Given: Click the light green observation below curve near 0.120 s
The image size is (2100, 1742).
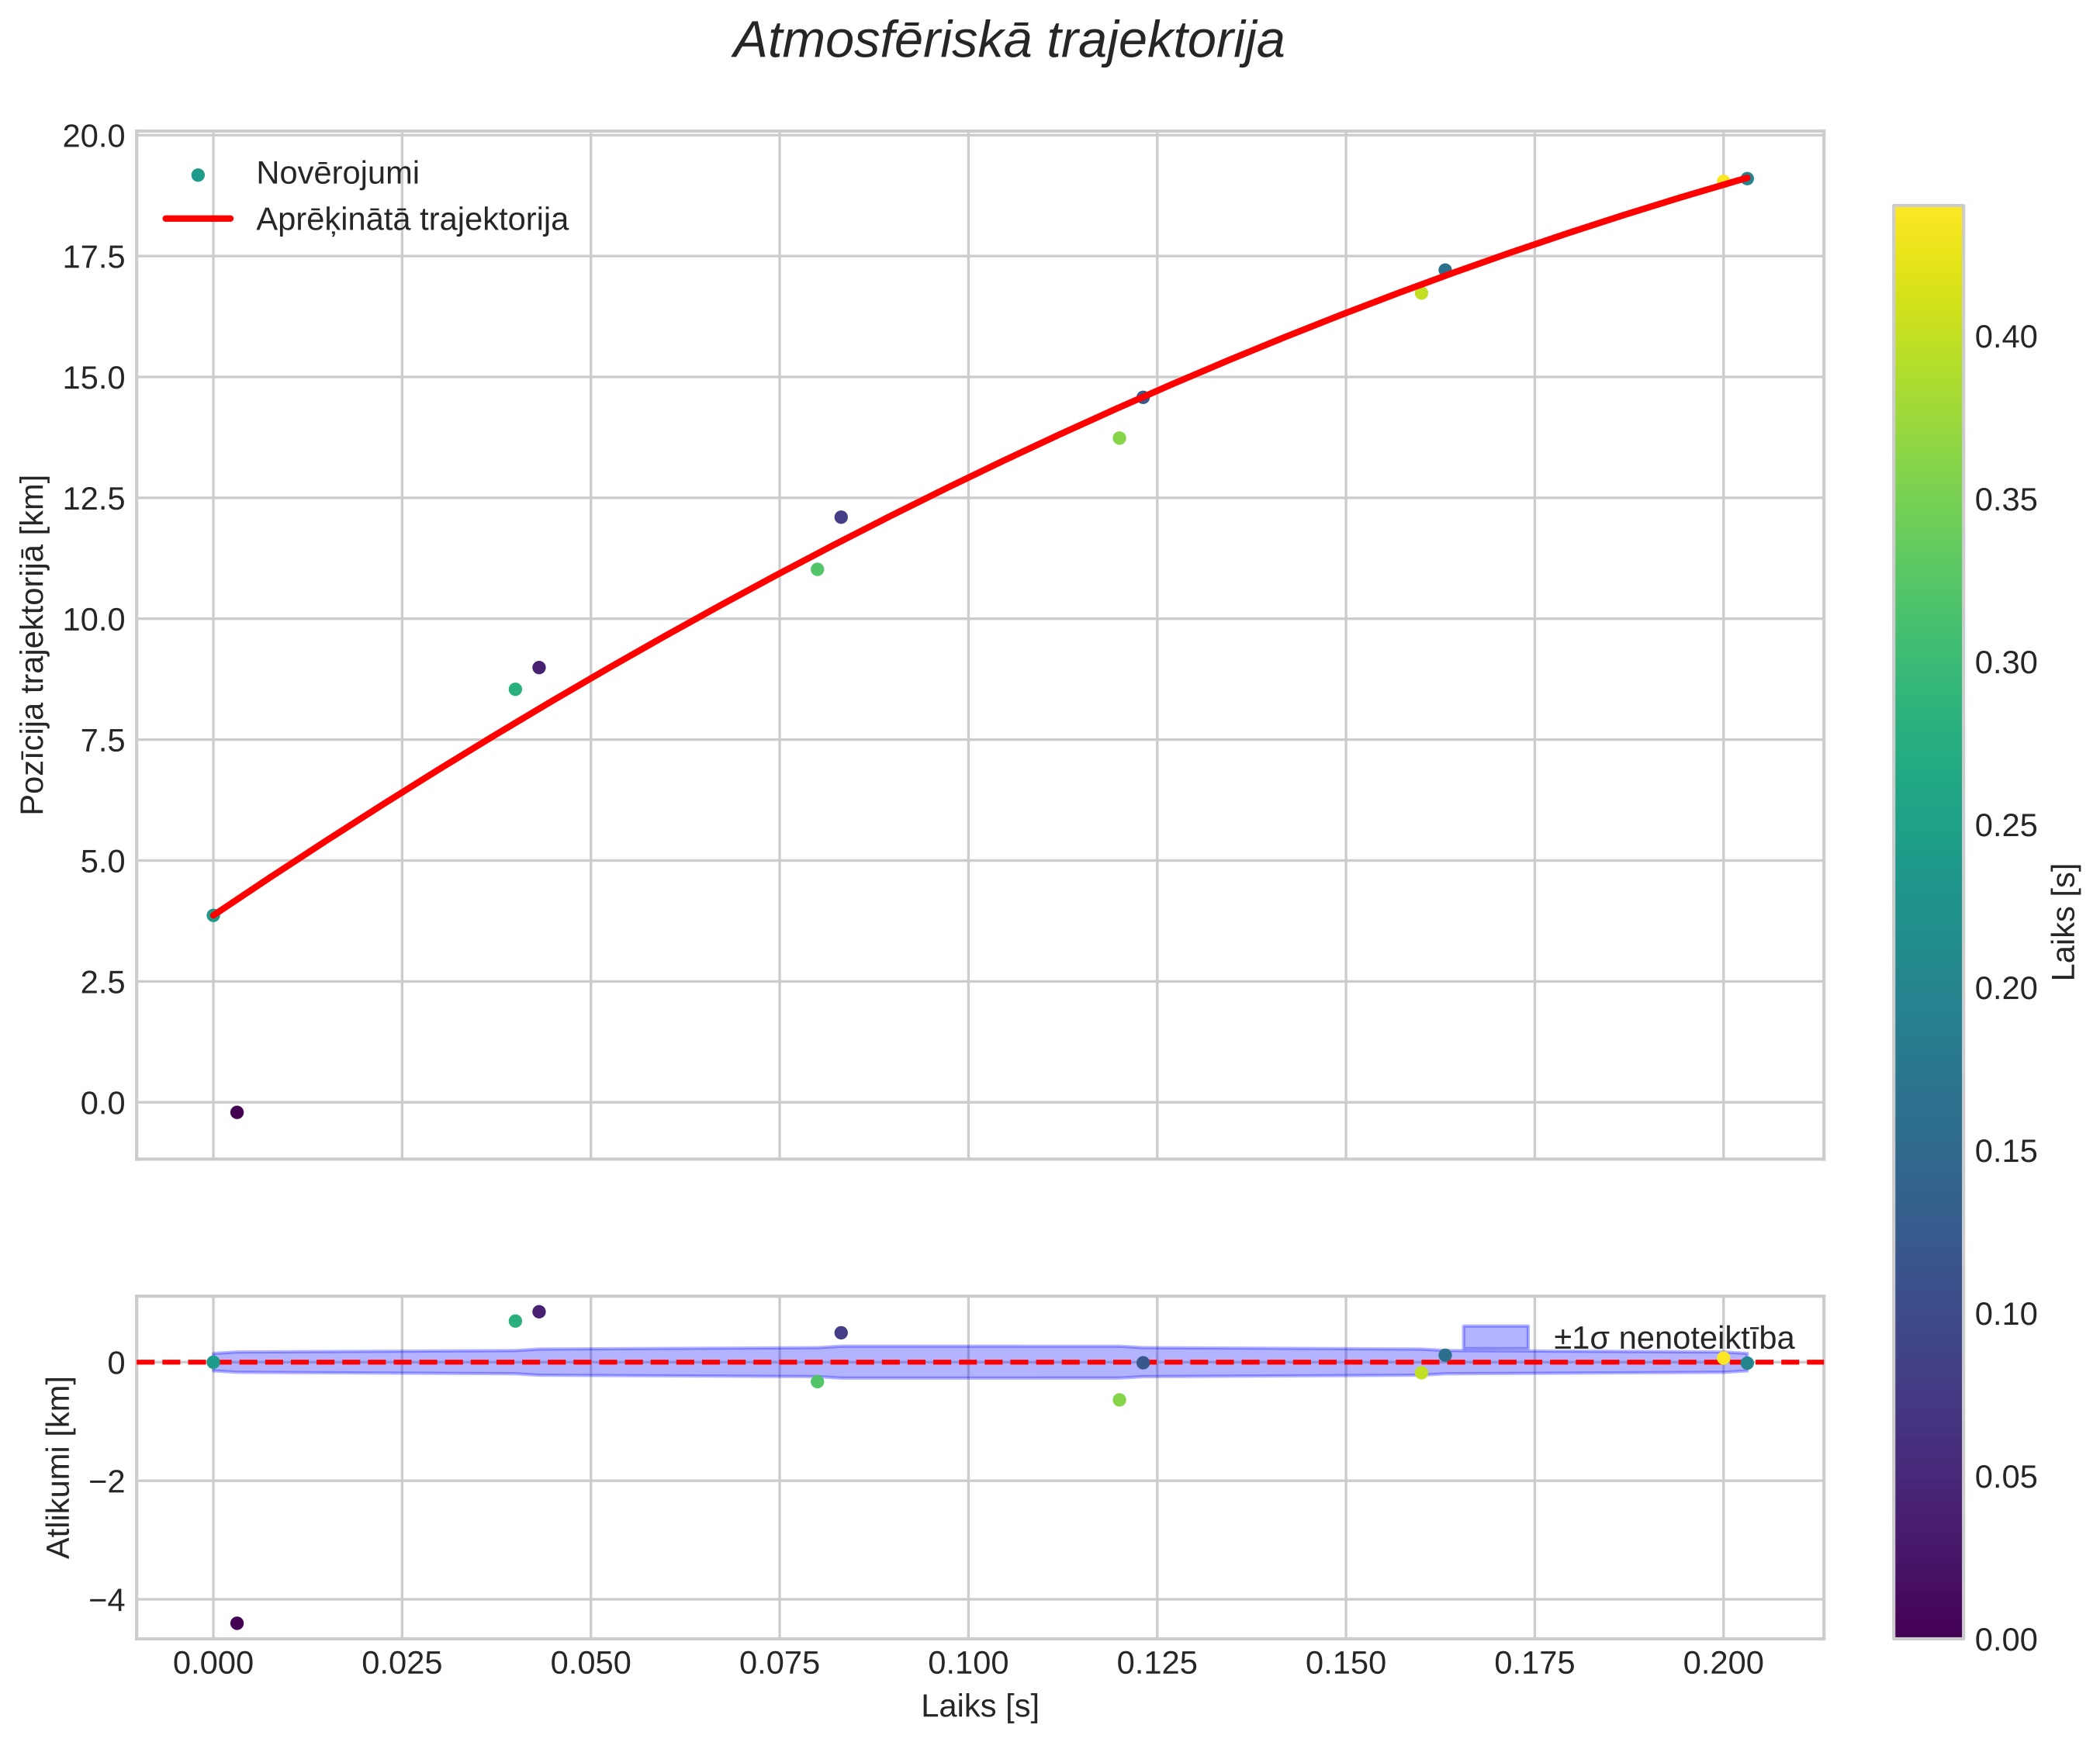Looking at the screenshot, I should [x=1119, y=438].
